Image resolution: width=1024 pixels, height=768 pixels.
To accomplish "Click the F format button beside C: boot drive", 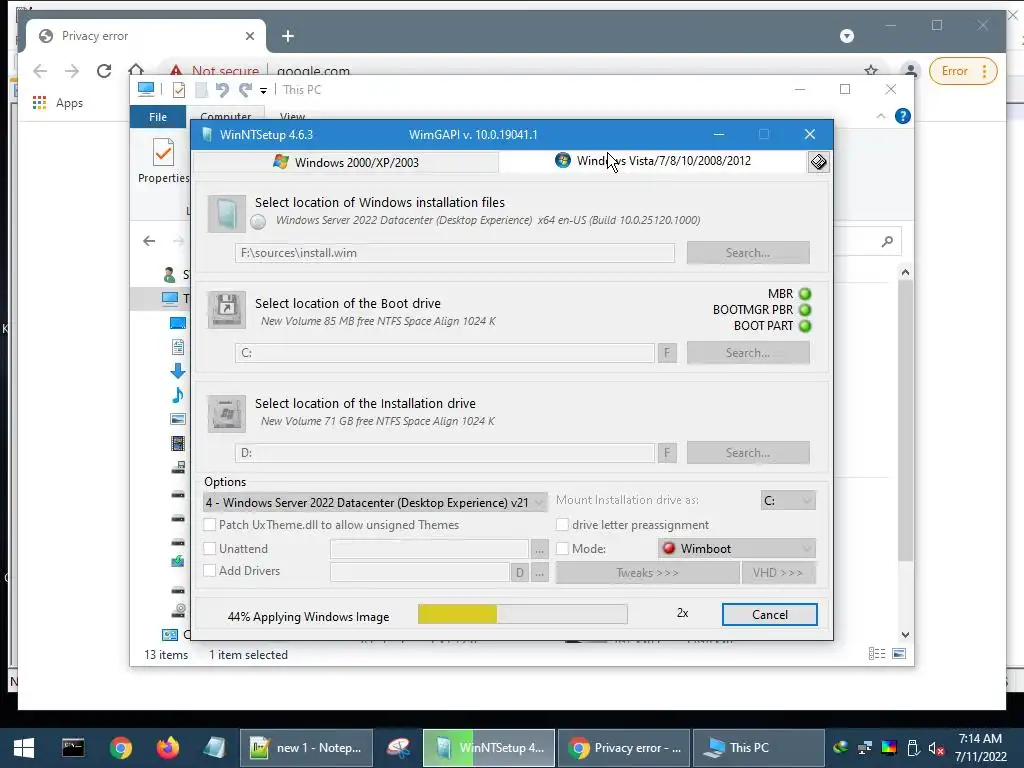I will [x=667, y=353].
